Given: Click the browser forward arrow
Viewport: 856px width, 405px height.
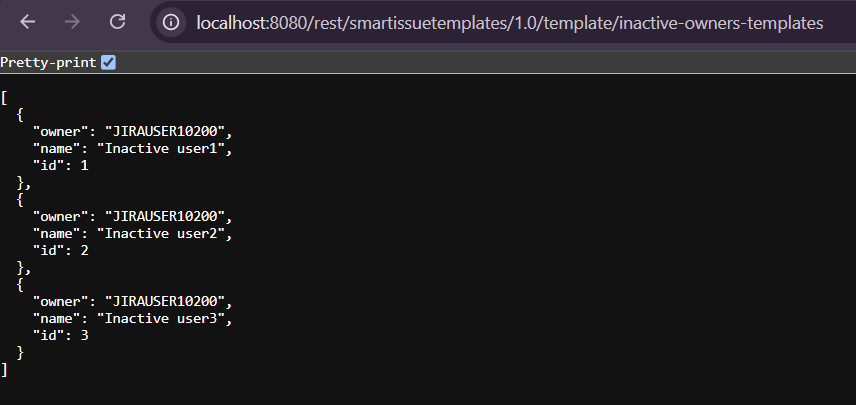Looking at the screenshot, I should (x=72, y=22).
